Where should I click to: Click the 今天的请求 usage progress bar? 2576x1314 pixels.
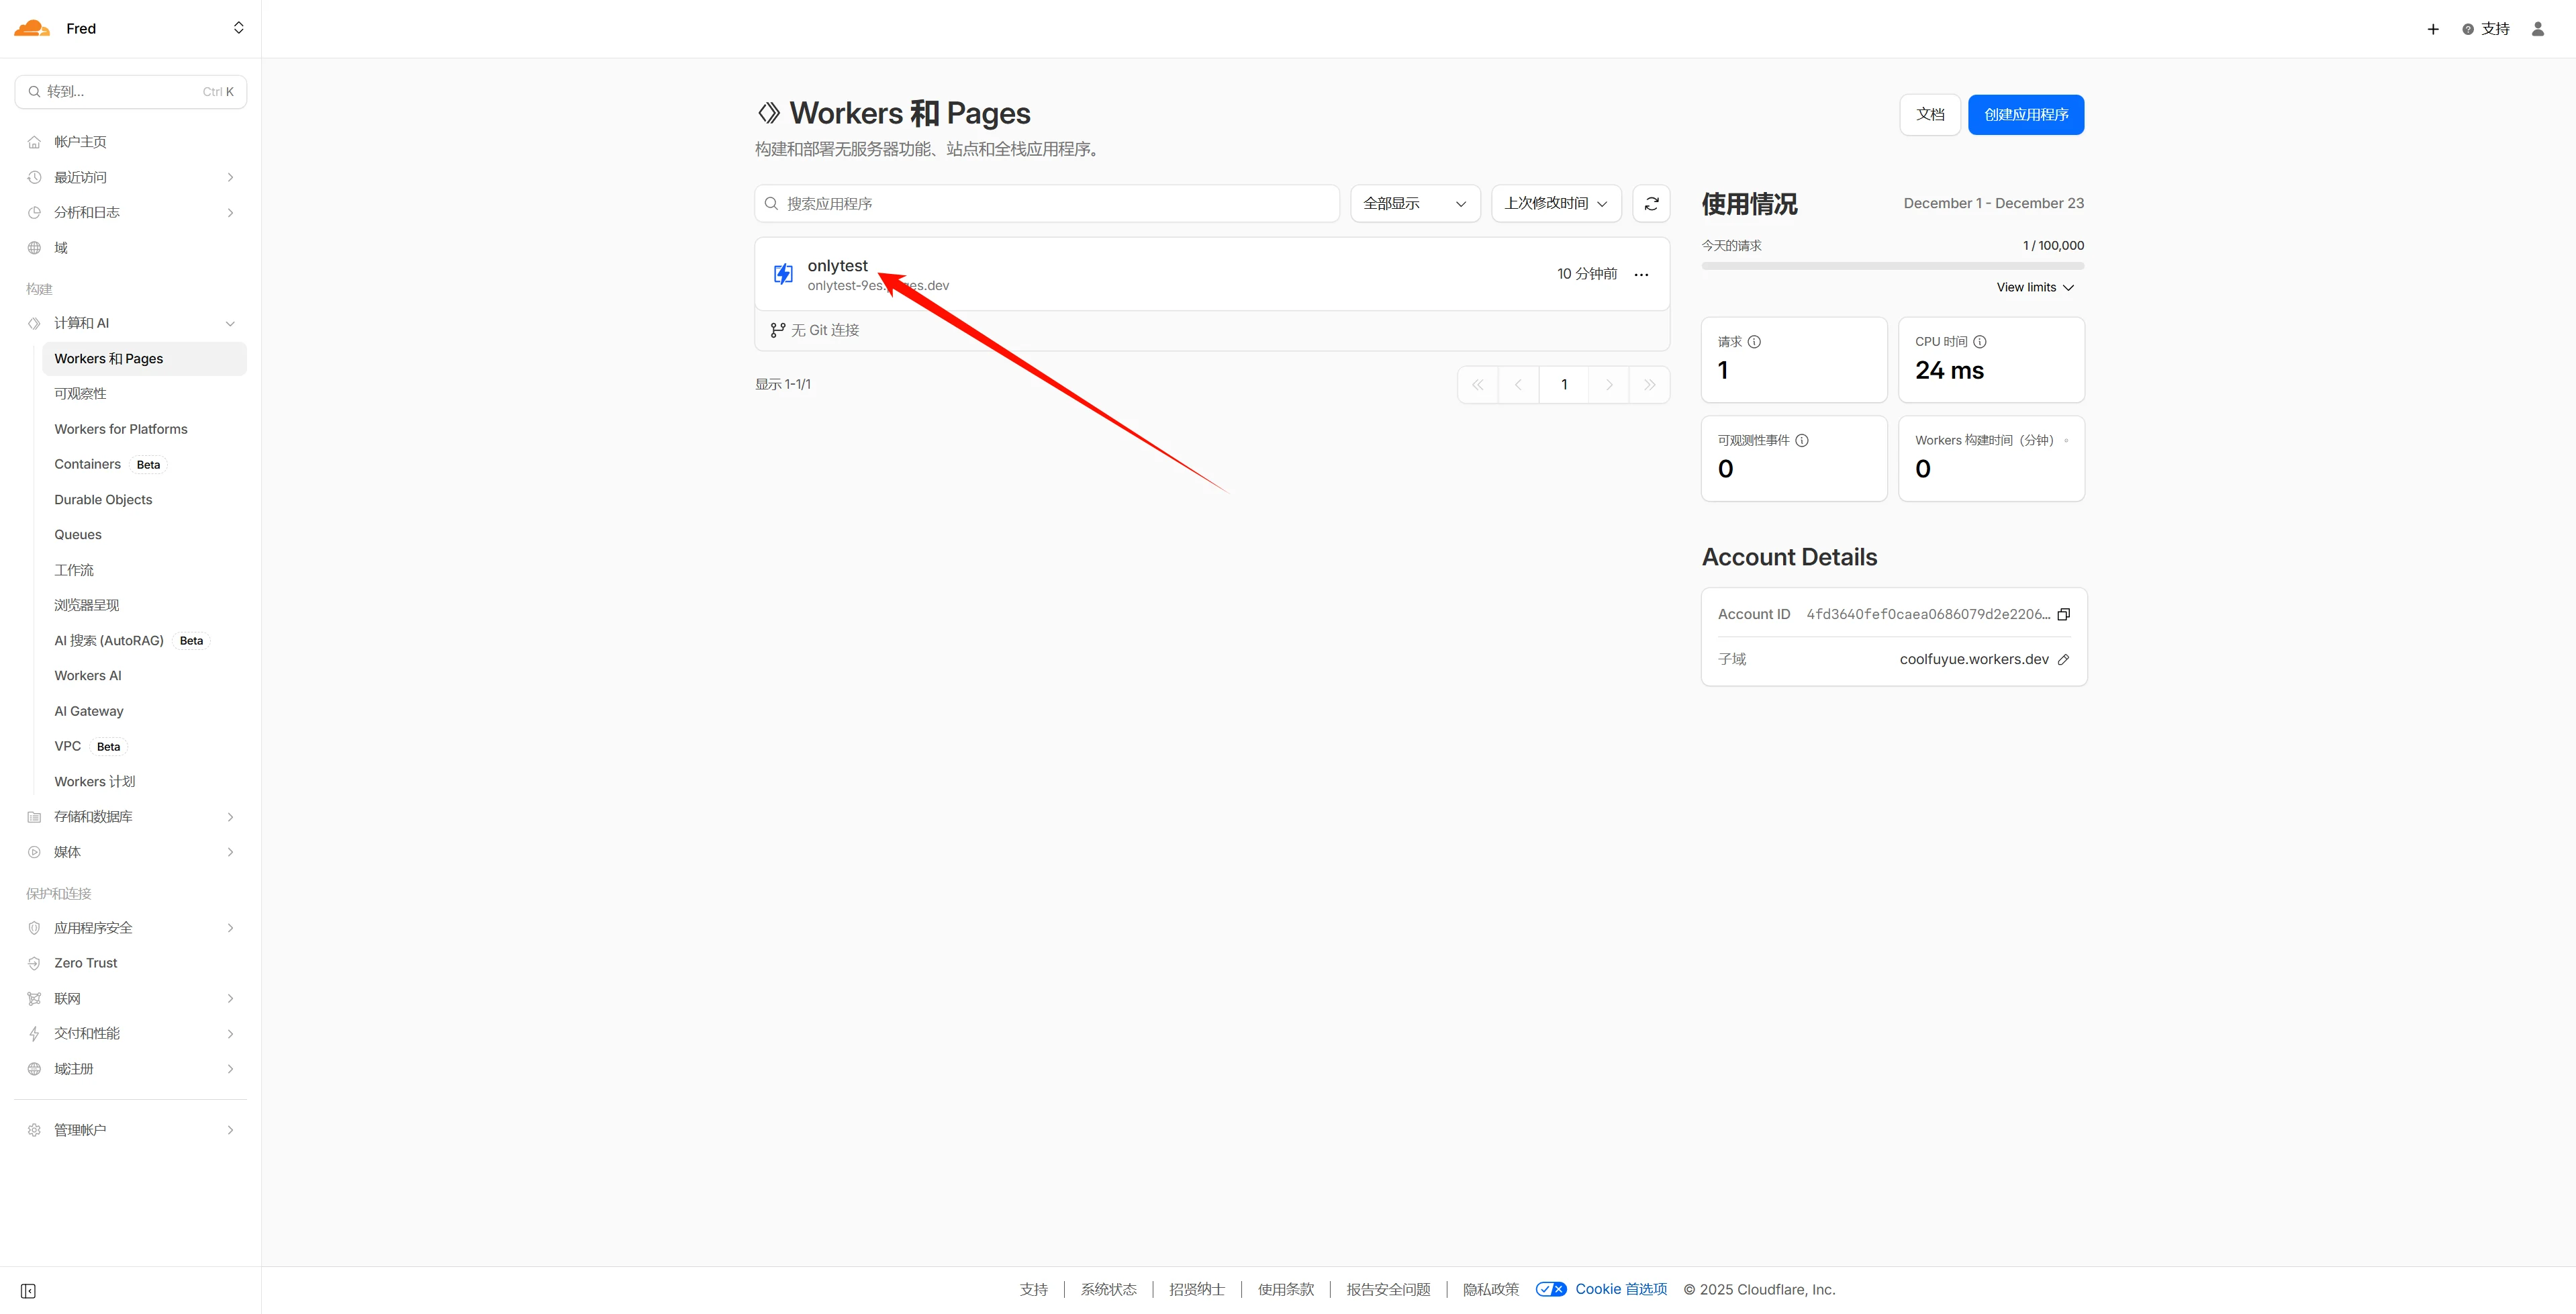pos(1892,266)
